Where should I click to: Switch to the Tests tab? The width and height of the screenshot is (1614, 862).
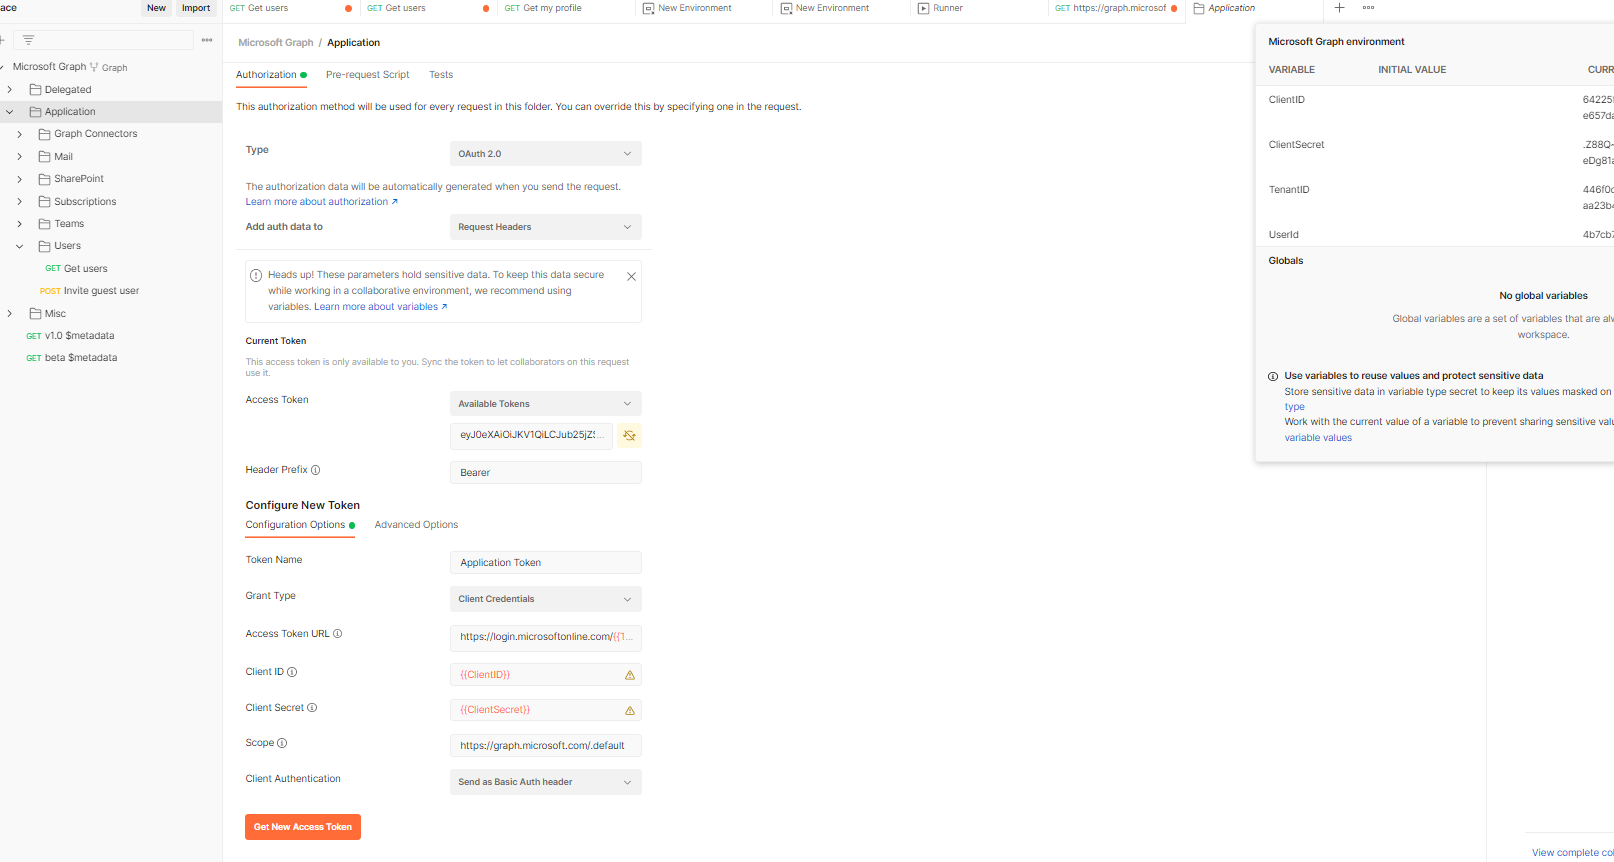click(441, 75)
